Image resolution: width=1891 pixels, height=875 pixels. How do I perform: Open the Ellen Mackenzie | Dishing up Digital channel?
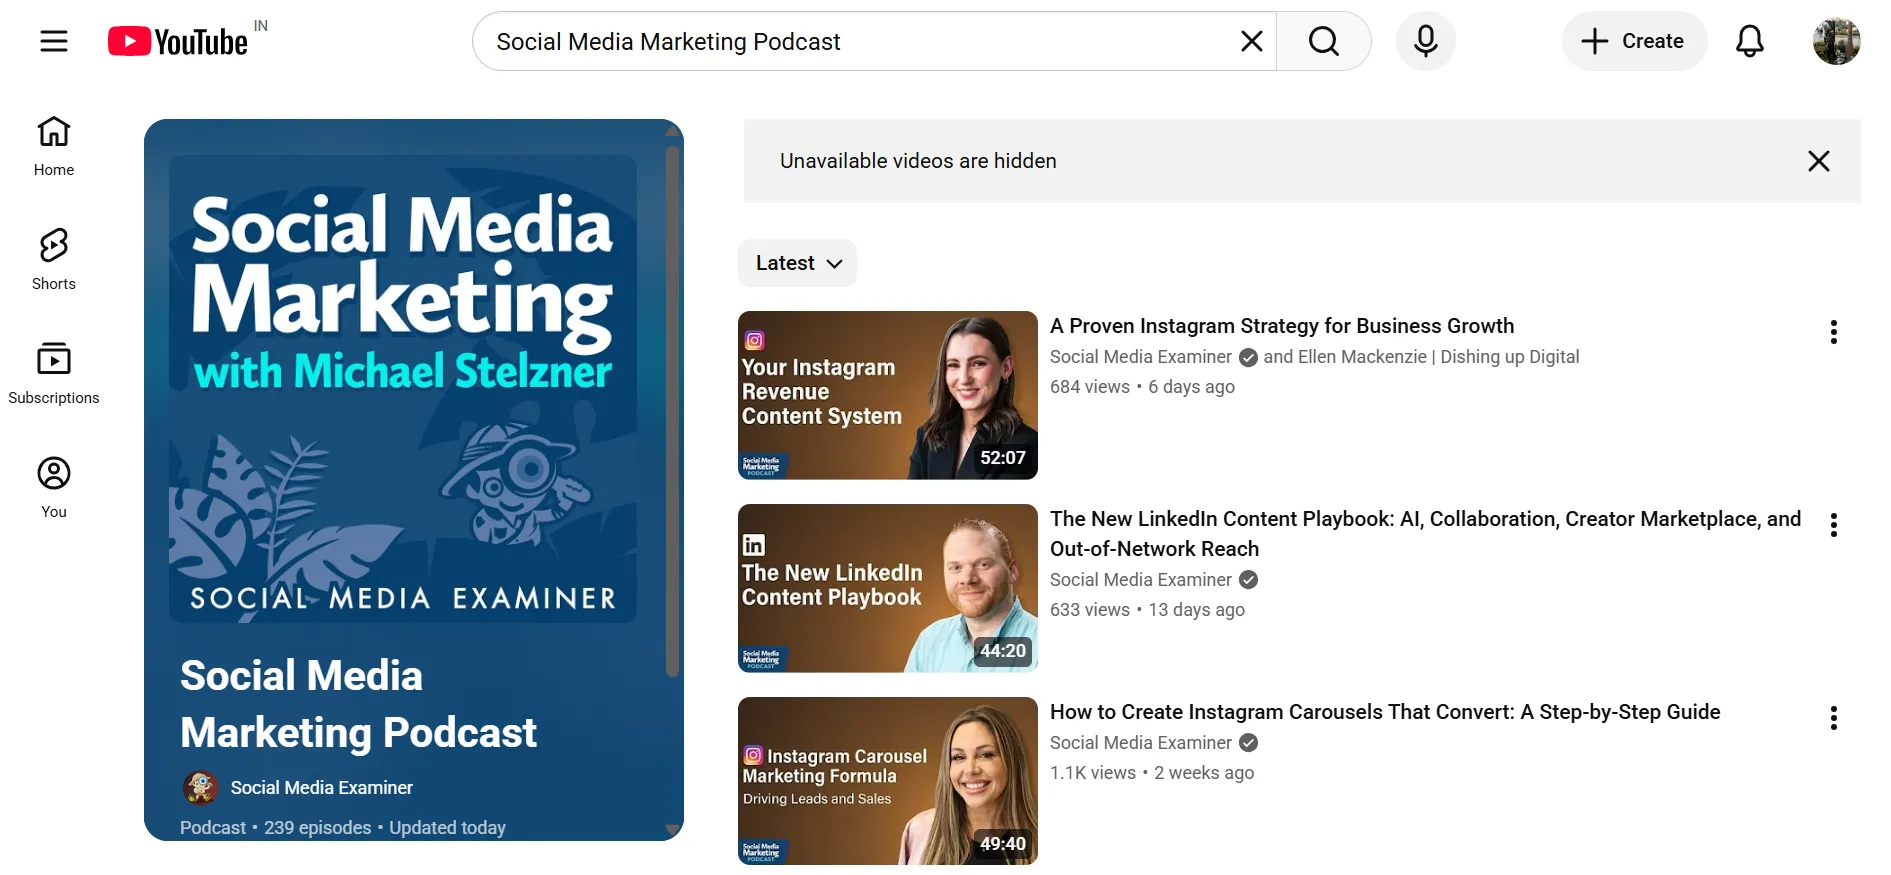[1438, 357]
